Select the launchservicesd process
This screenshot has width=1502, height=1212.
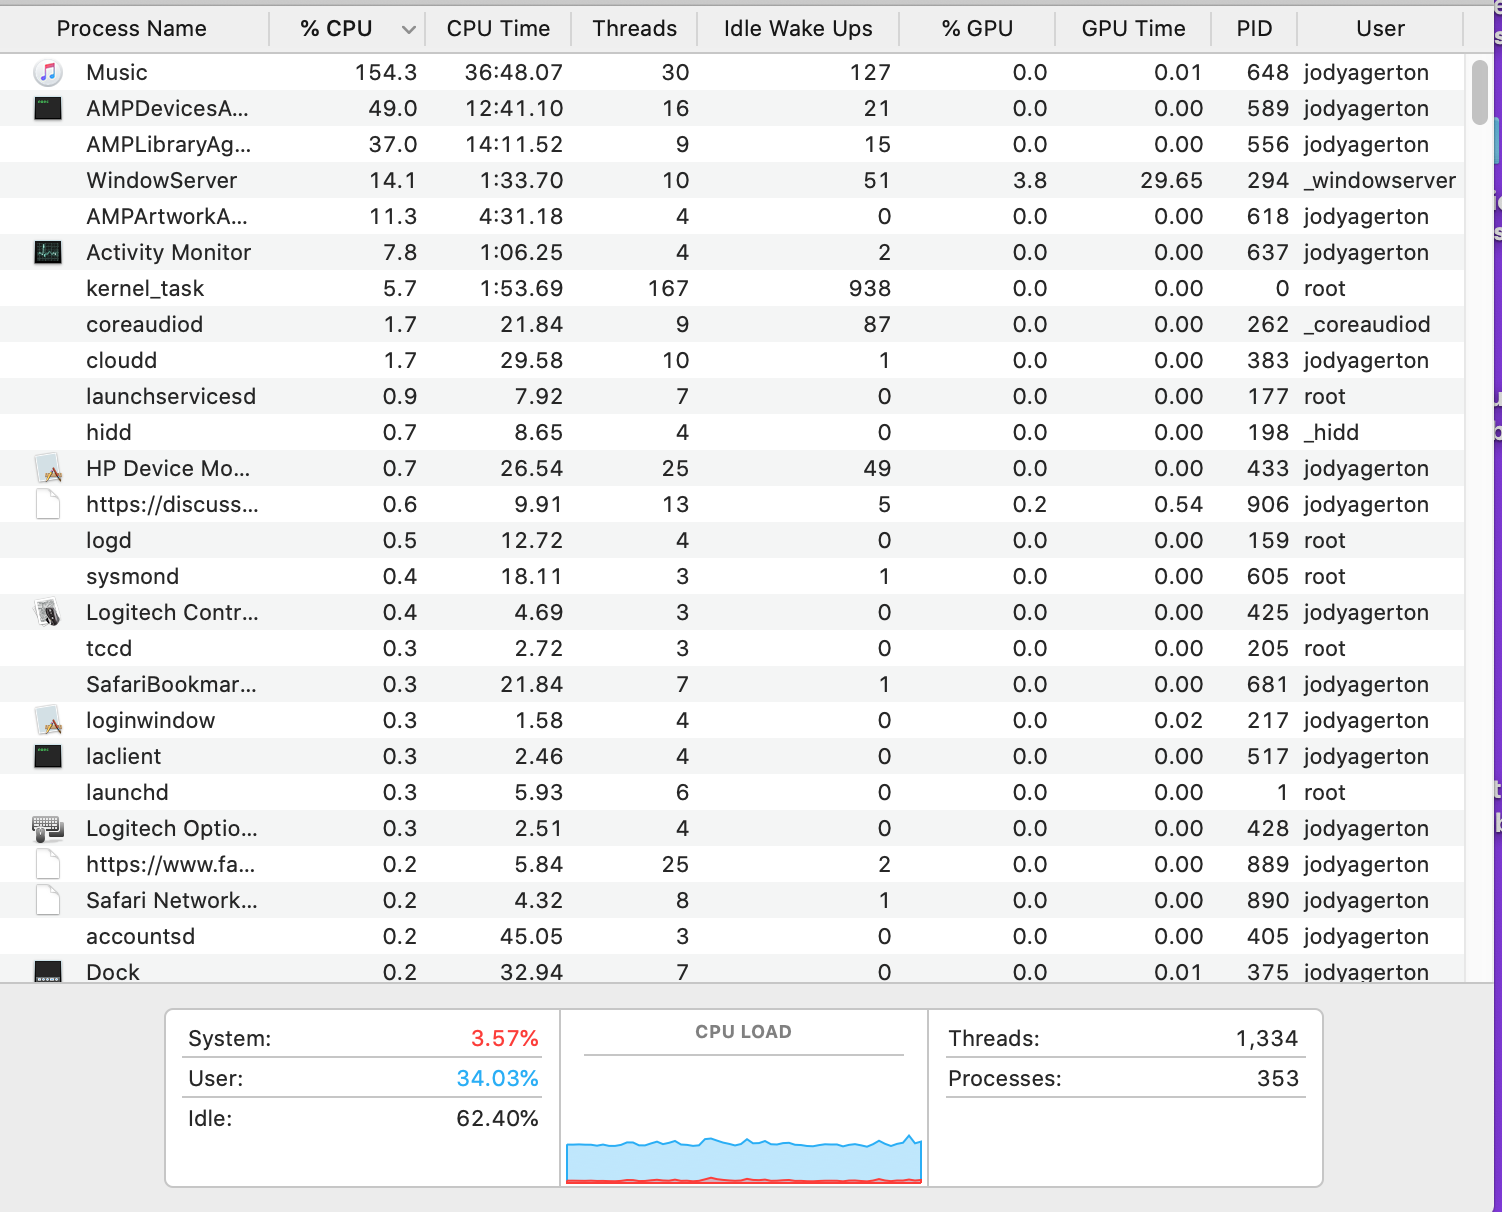[x=171, y=396]
